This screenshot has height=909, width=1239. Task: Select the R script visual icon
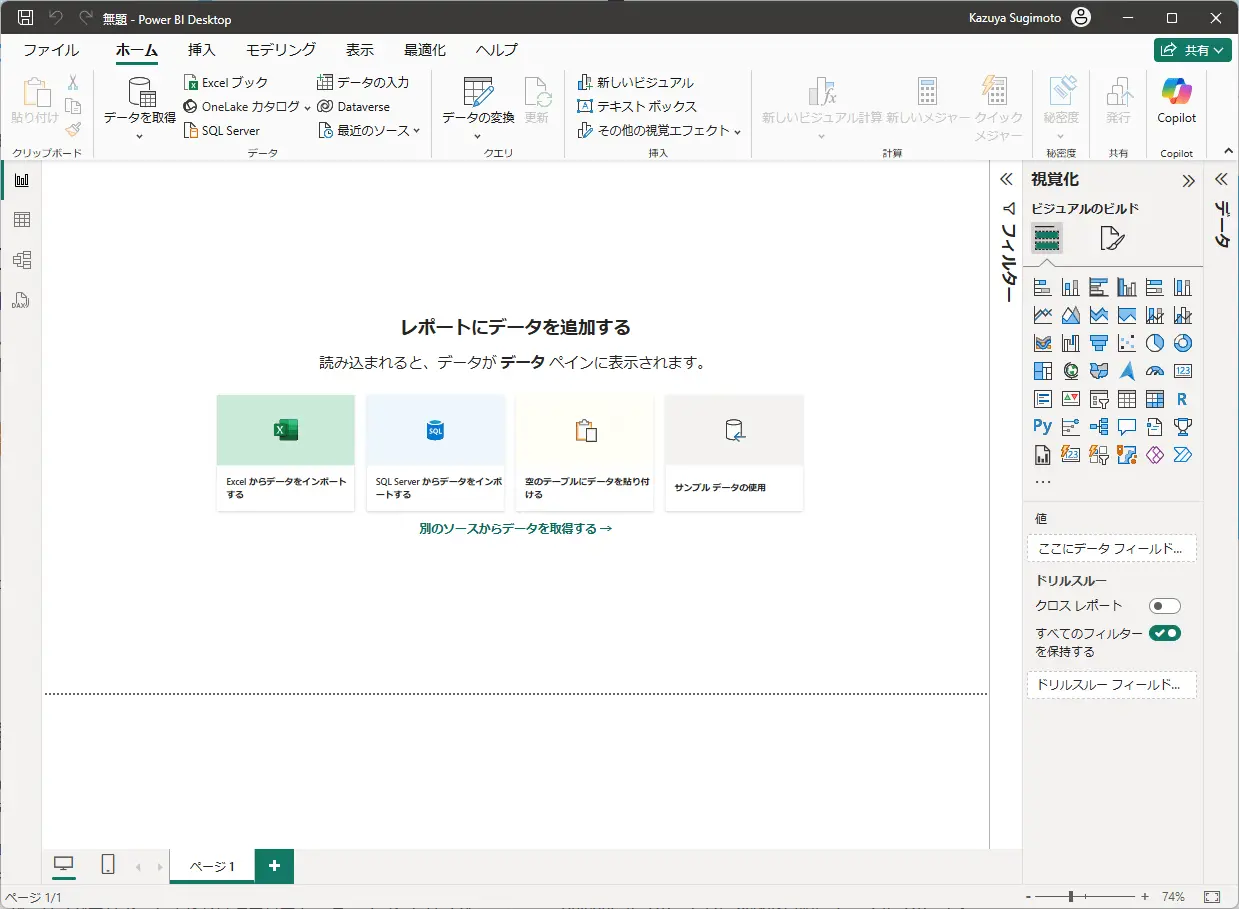(1182, 399)
